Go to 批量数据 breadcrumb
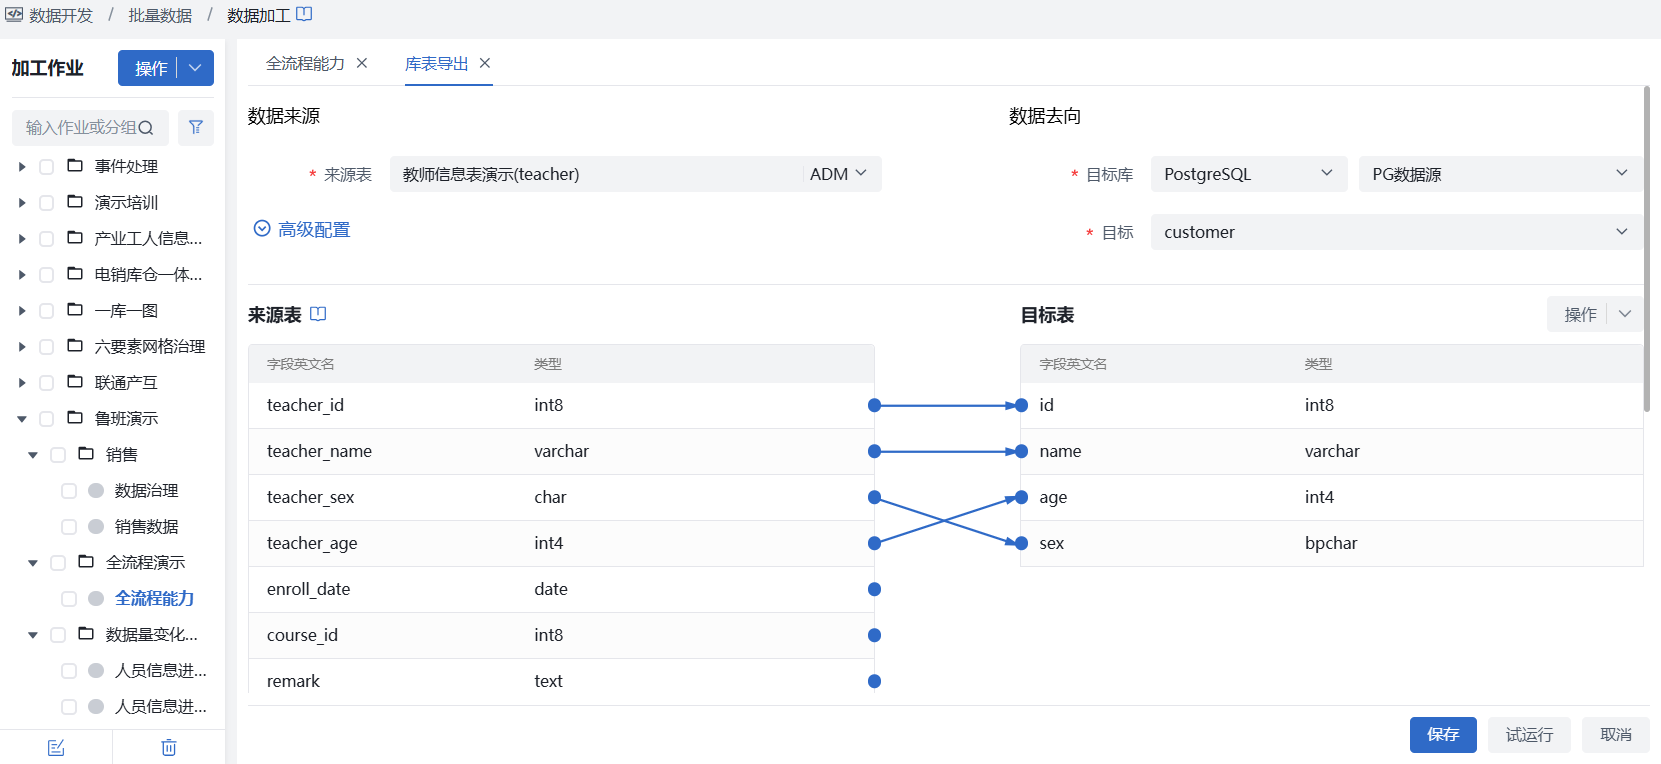This screenshot has width=1661, height=764. [160, 15]
